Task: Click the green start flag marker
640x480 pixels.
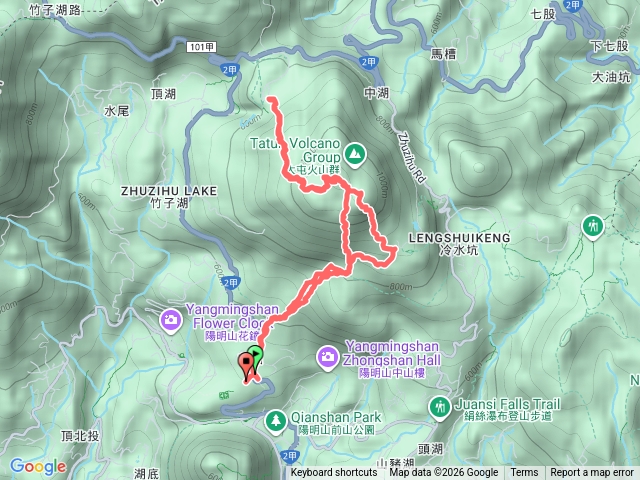Action: point(256,356)
